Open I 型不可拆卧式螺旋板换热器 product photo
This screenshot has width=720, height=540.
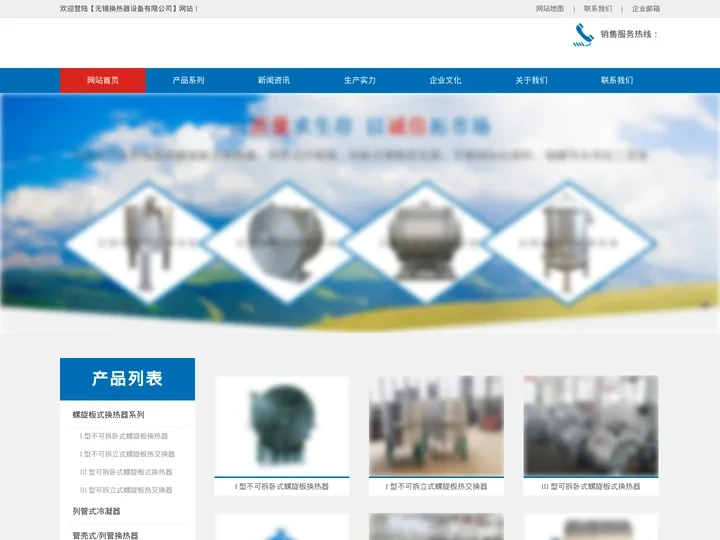[x=282, y=426]
